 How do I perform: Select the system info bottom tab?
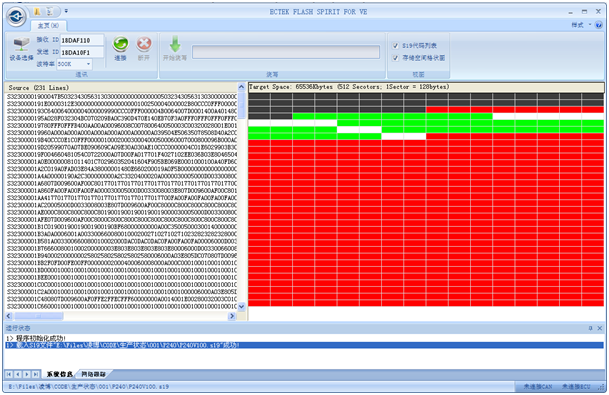59,374
